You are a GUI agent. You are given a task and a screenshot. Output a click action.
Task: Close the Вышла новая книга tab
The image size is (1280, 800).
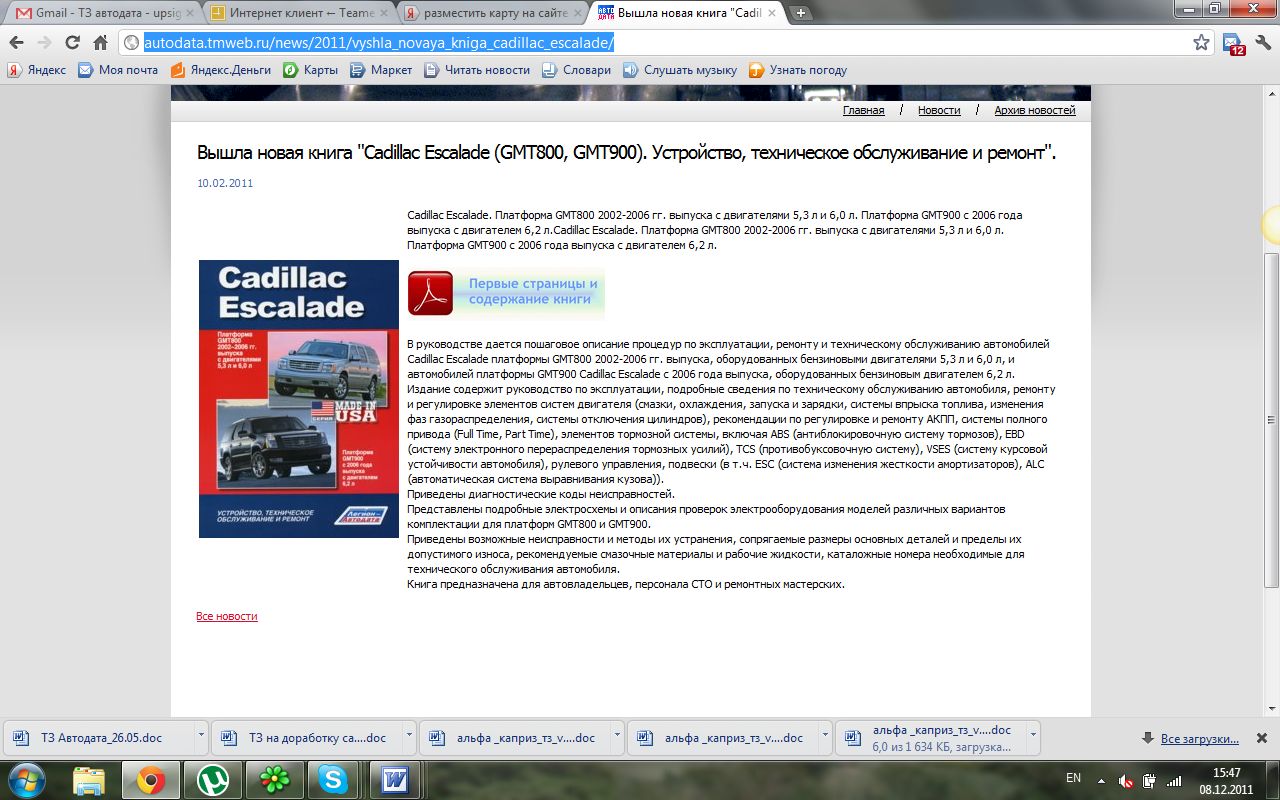point(772,13)
